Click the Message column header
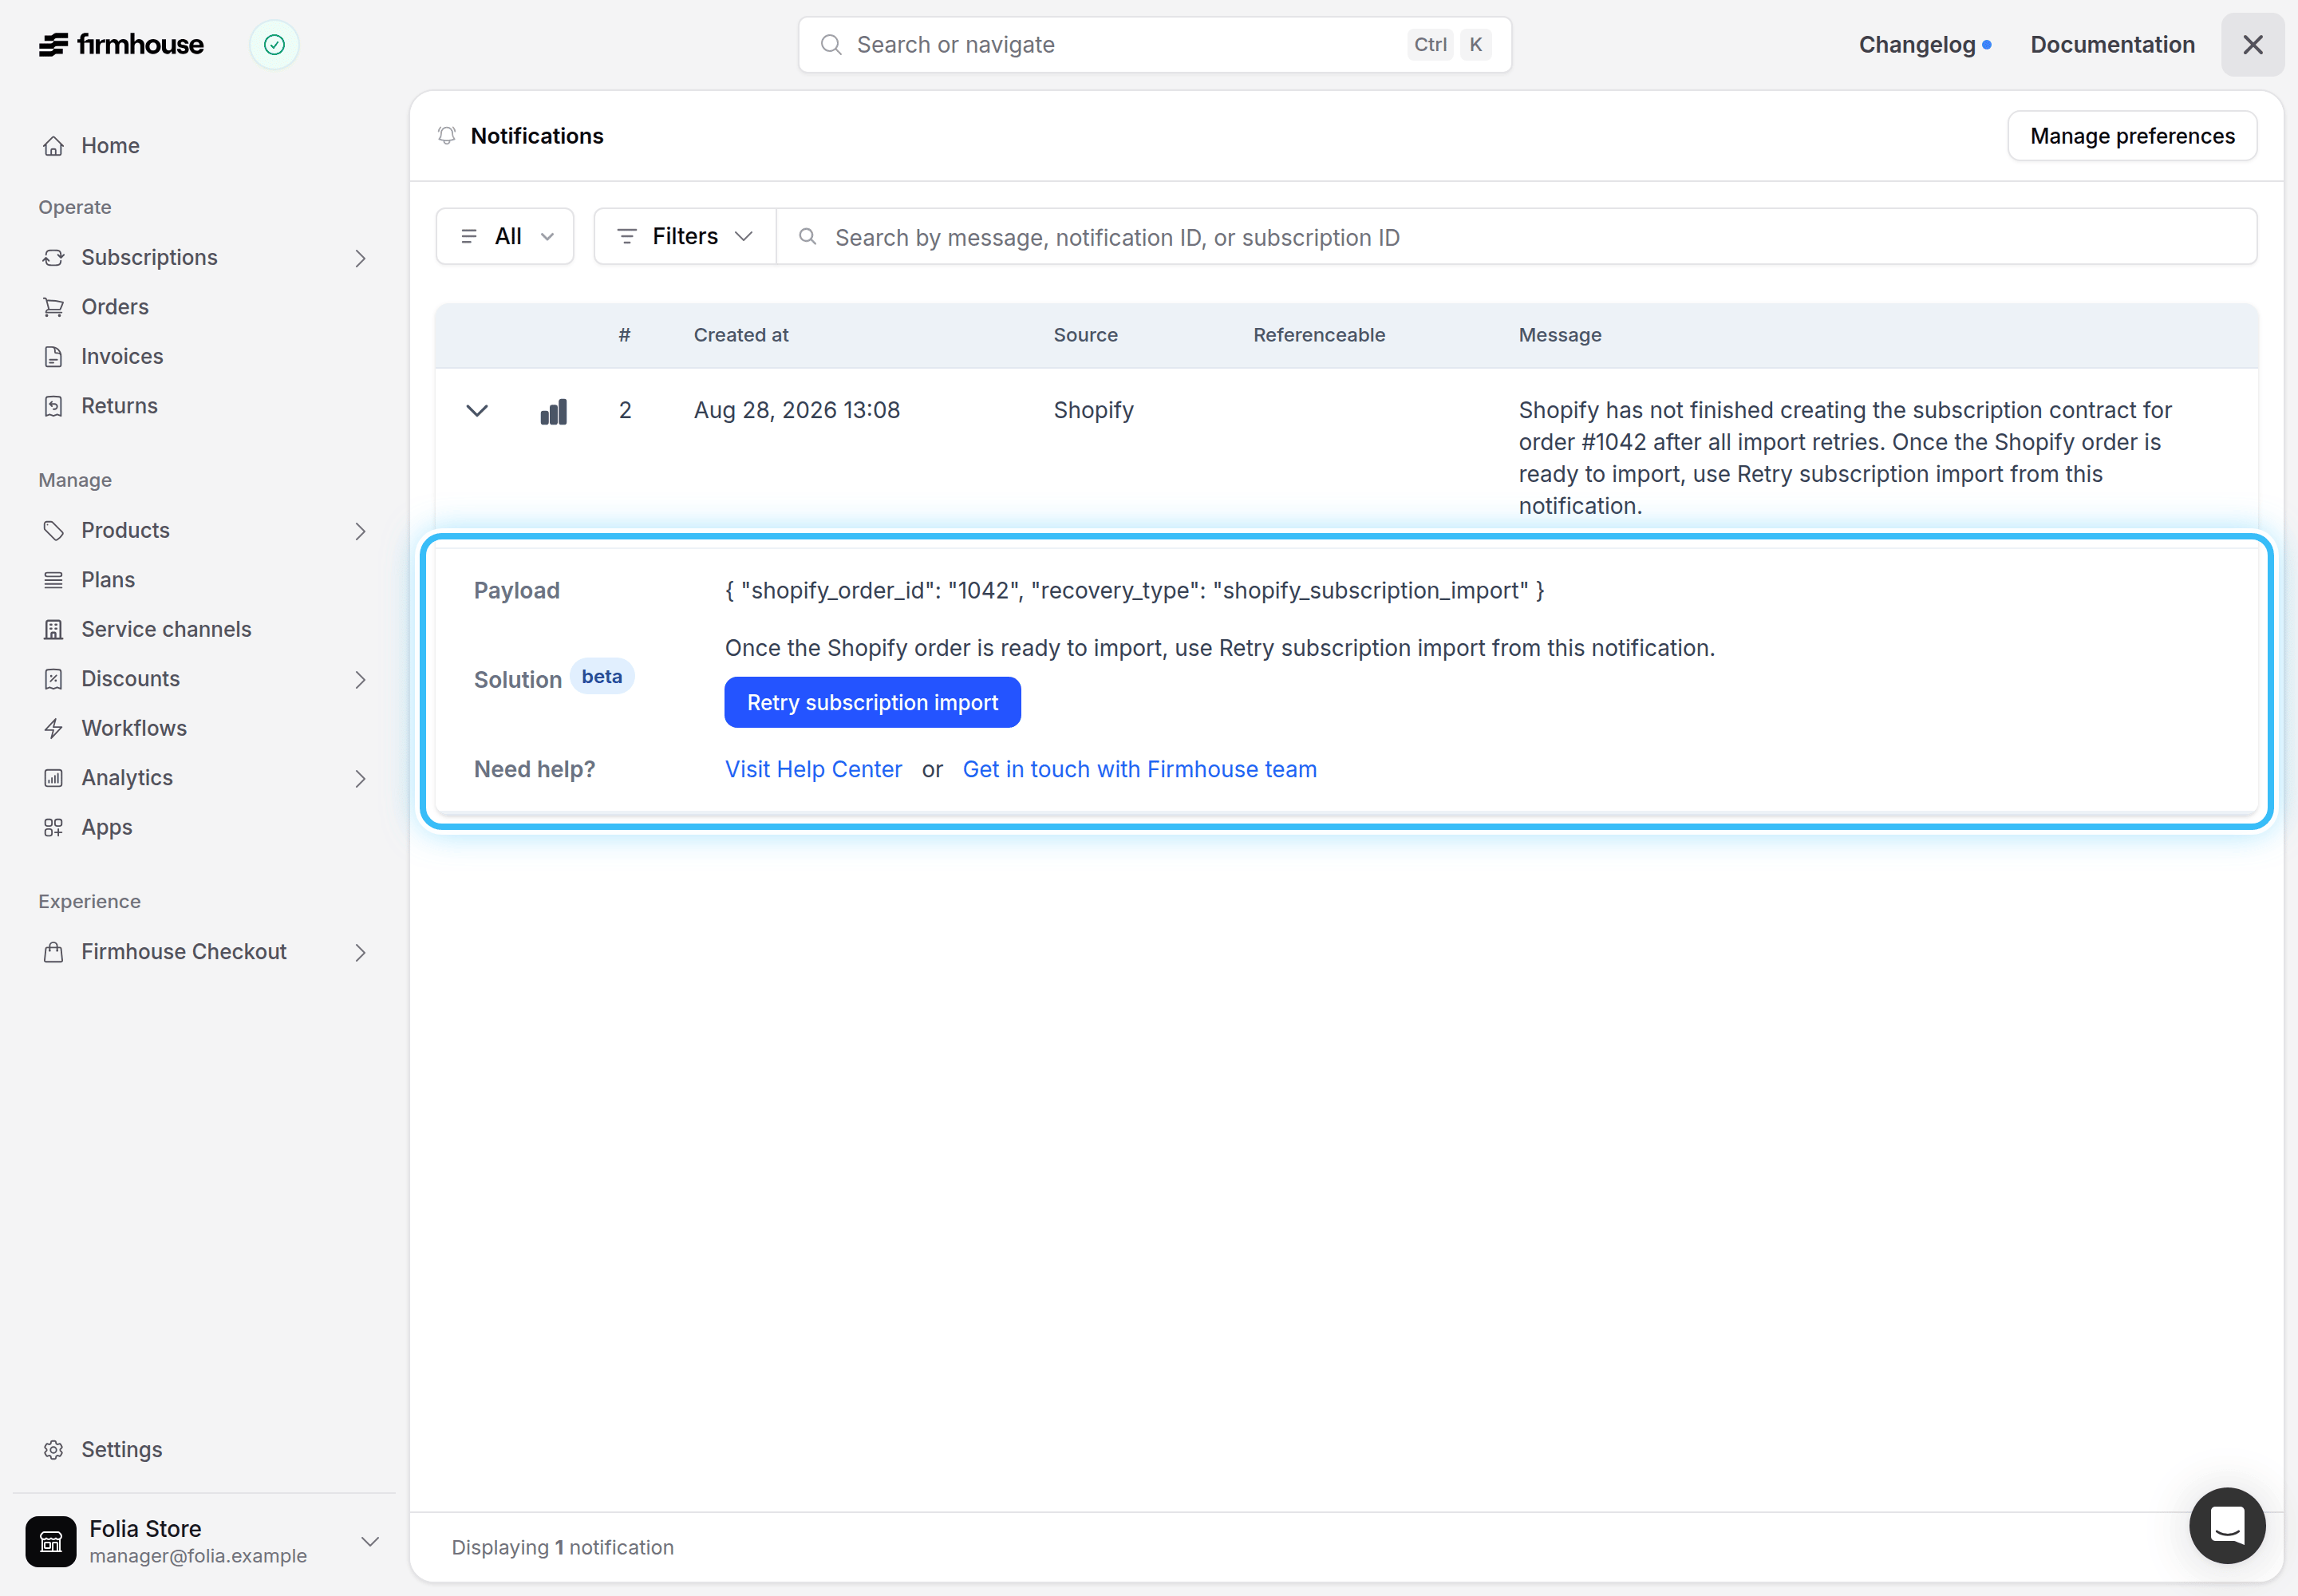Screen dimensions: 2298x1596 point(1560,335)
